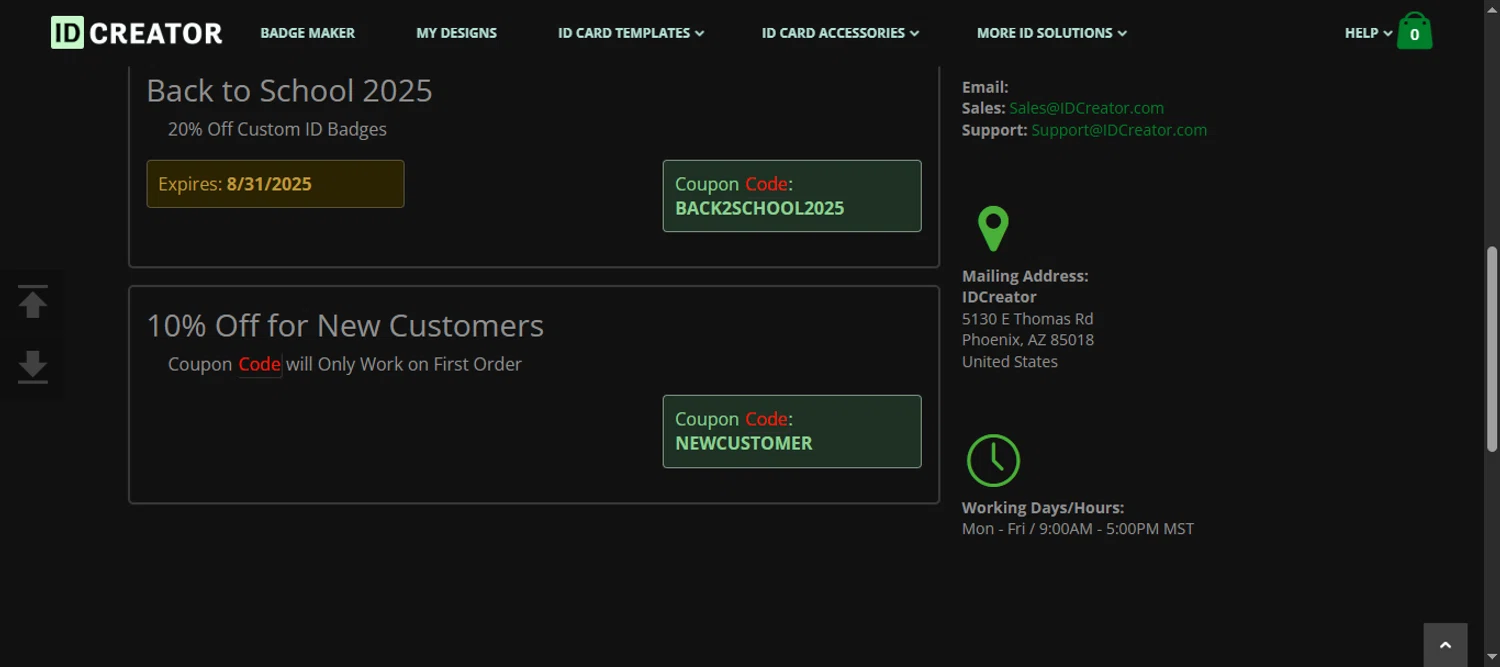Click the Will Only Work on First Order text

pos(403,364)
